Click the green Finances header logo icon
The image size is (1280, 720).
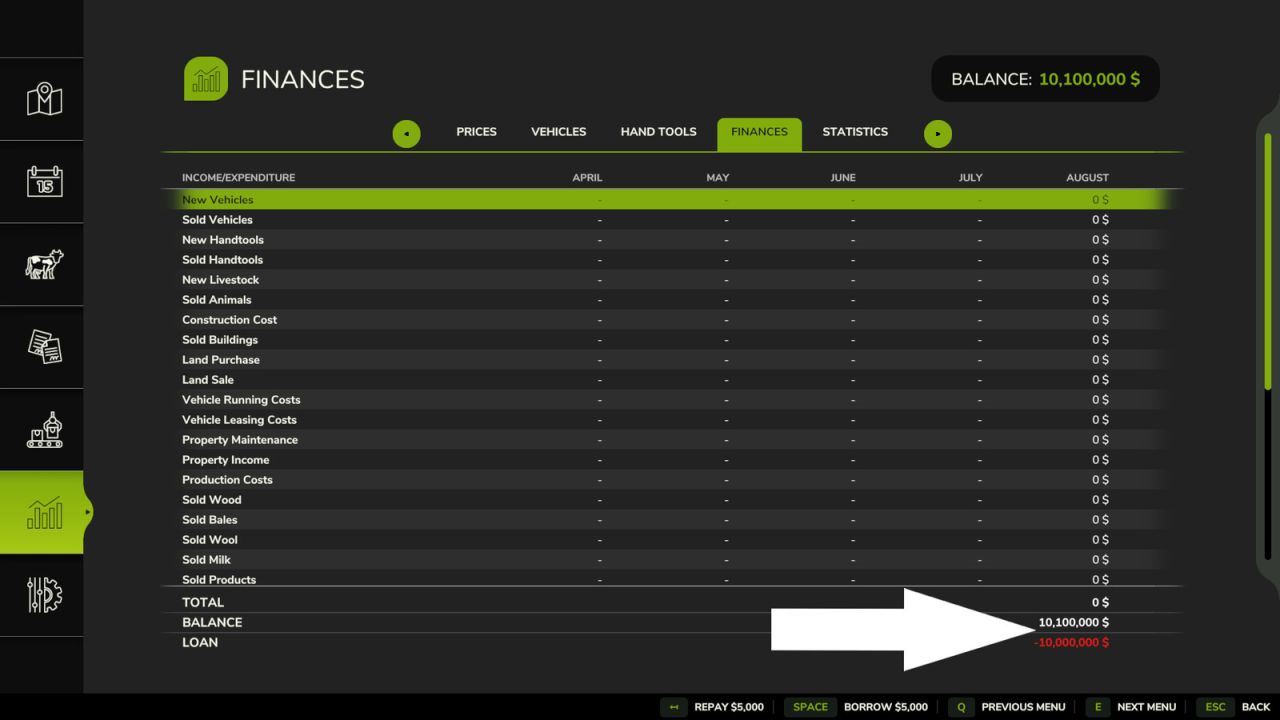coord(206,79)
